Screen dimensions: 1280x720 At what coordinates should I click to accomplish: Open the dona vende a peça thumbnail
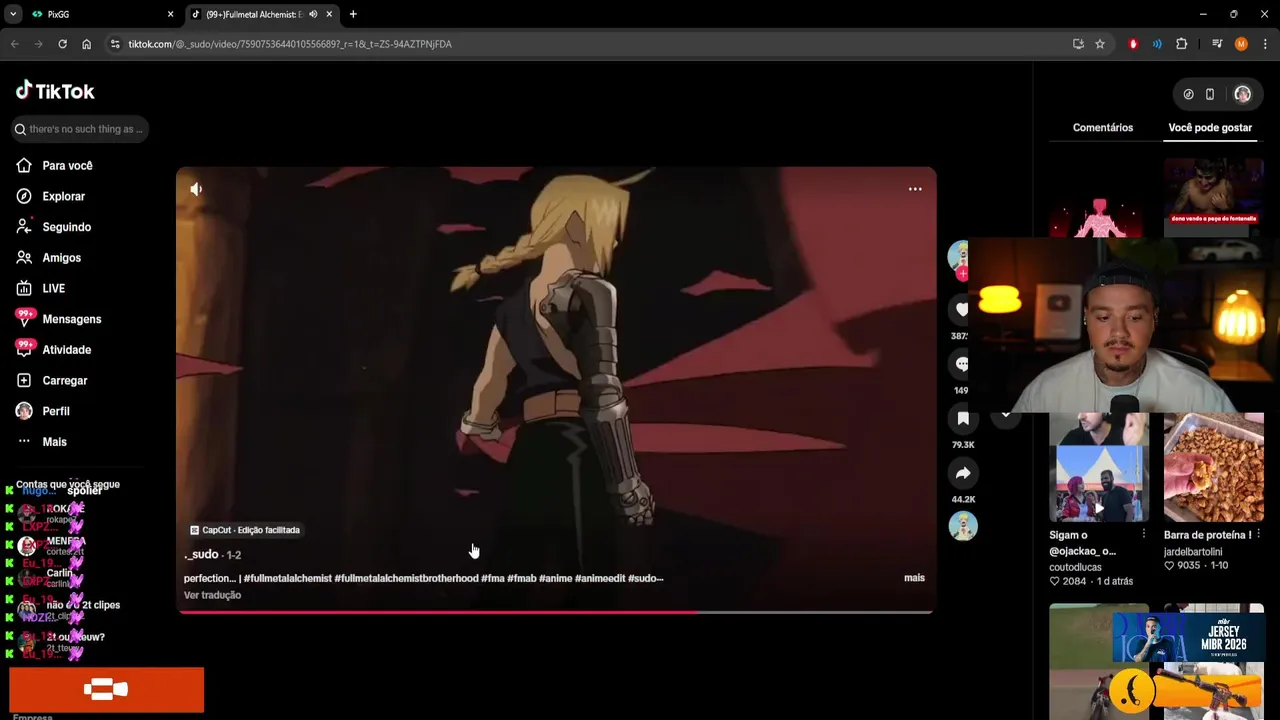(x=1213, y=197)
